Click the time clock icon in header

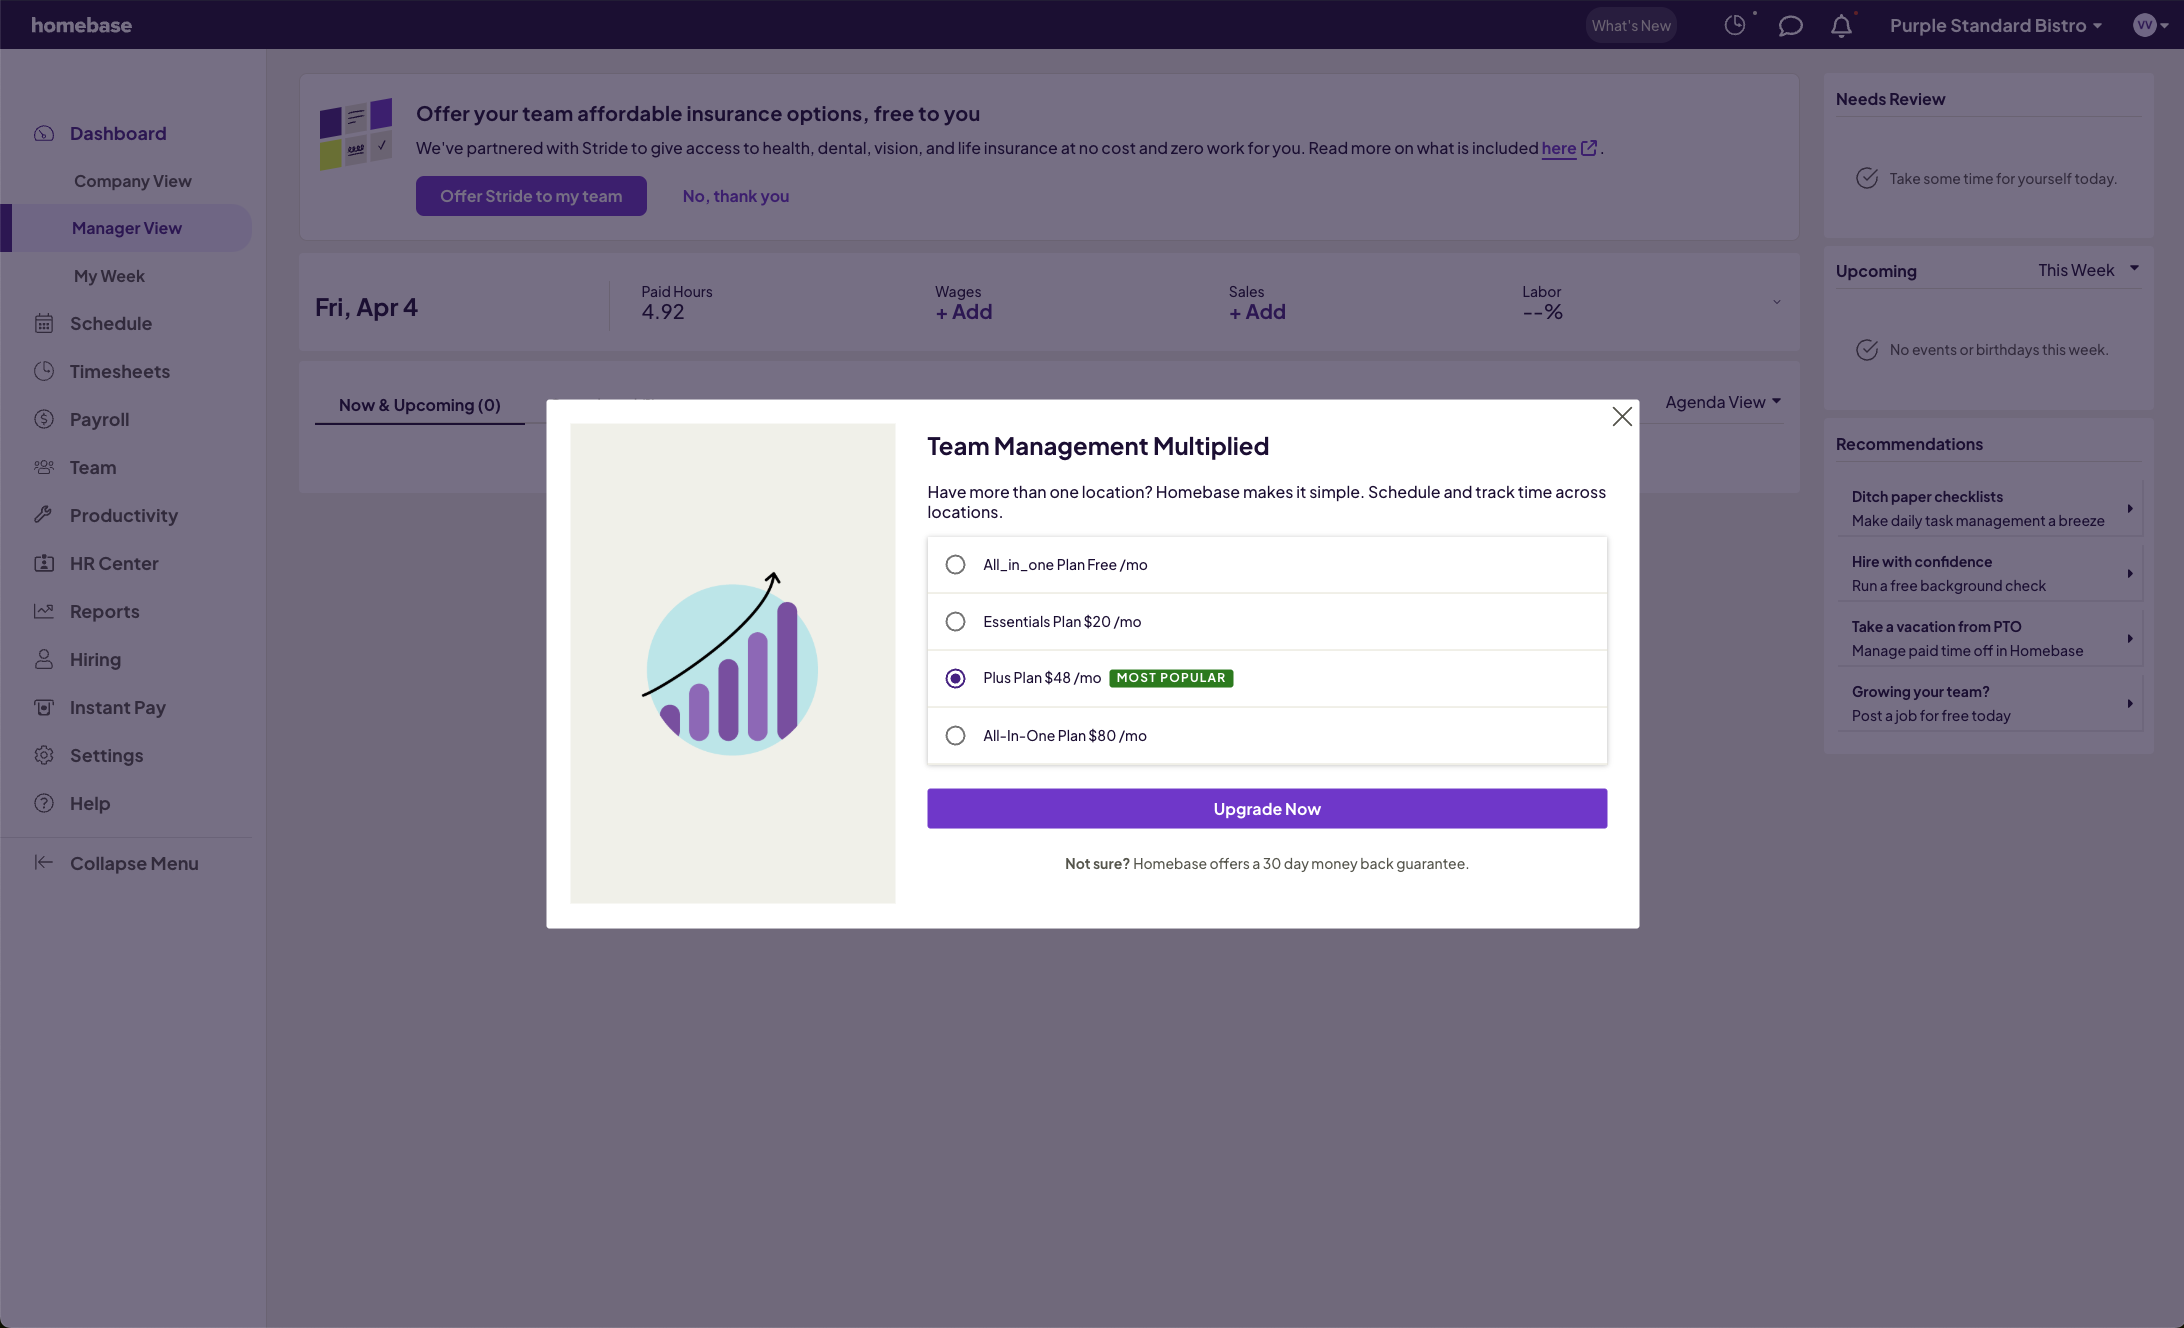tap(1734, 25)
